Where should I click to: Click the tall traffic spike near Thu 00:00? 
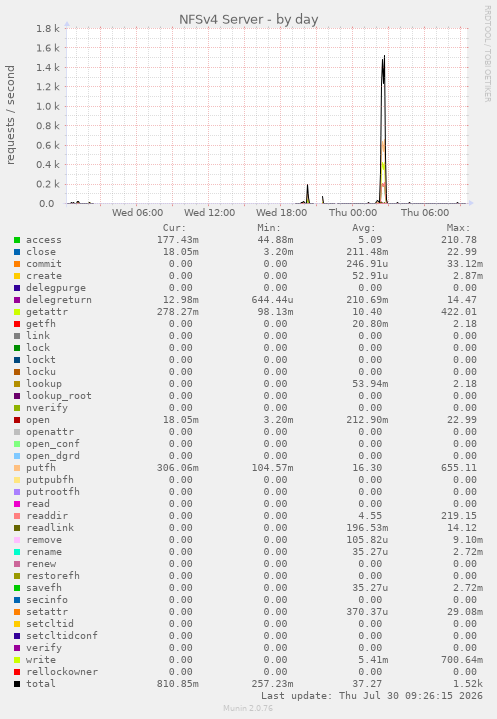click(383, 128)
